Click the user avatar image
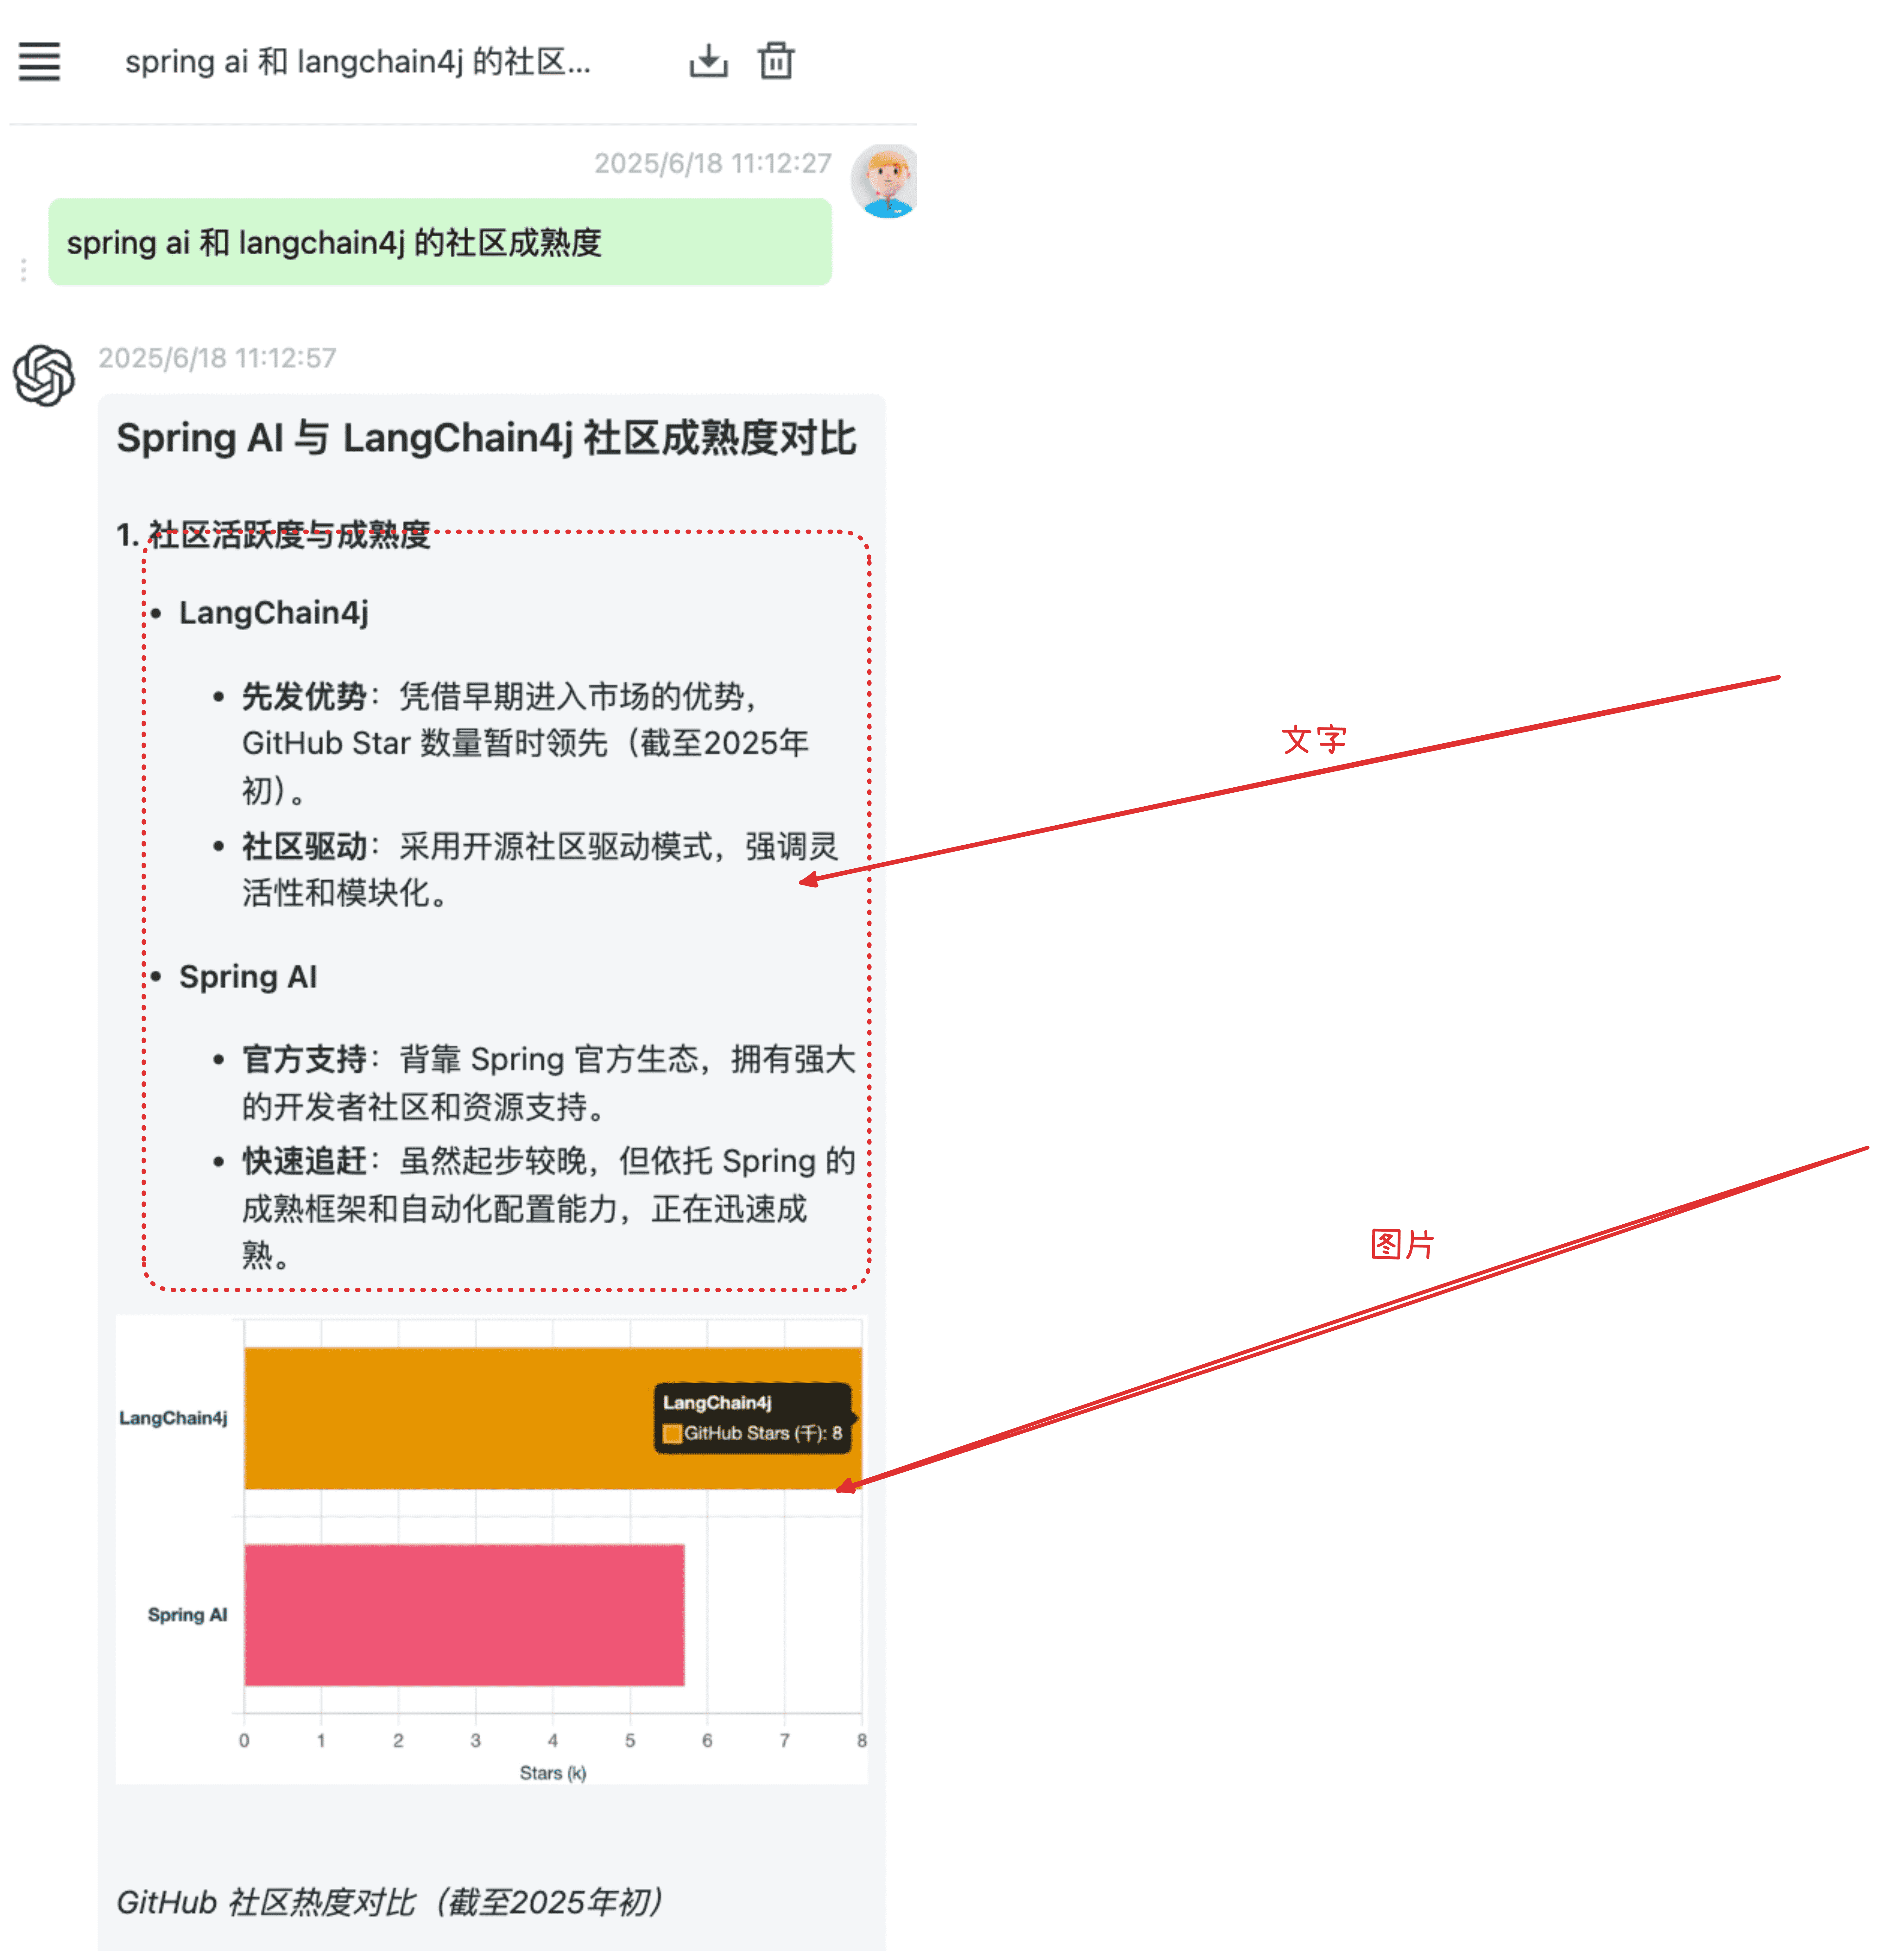The image size is (1877, 1960). pyautogui.click(x=885, y=181)
